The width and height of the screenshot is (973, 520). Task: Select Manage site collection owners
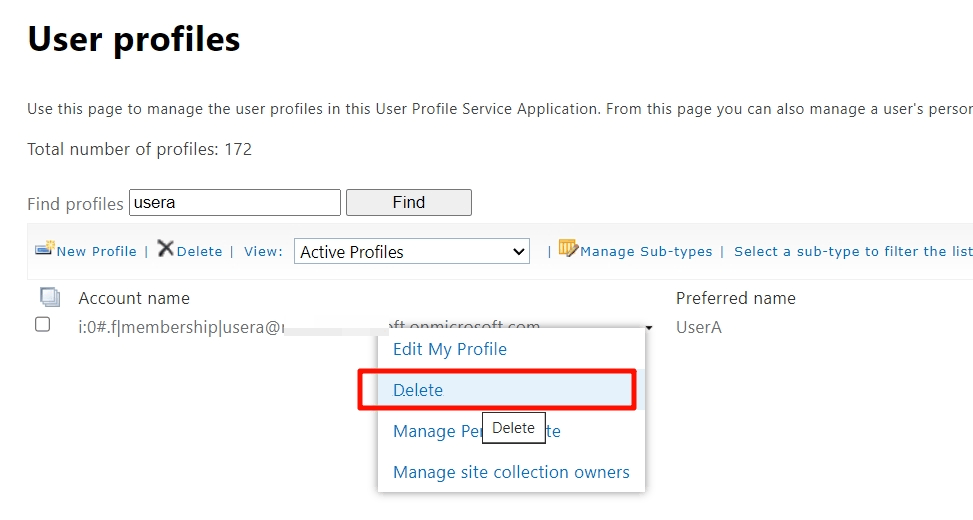[511, 472]
